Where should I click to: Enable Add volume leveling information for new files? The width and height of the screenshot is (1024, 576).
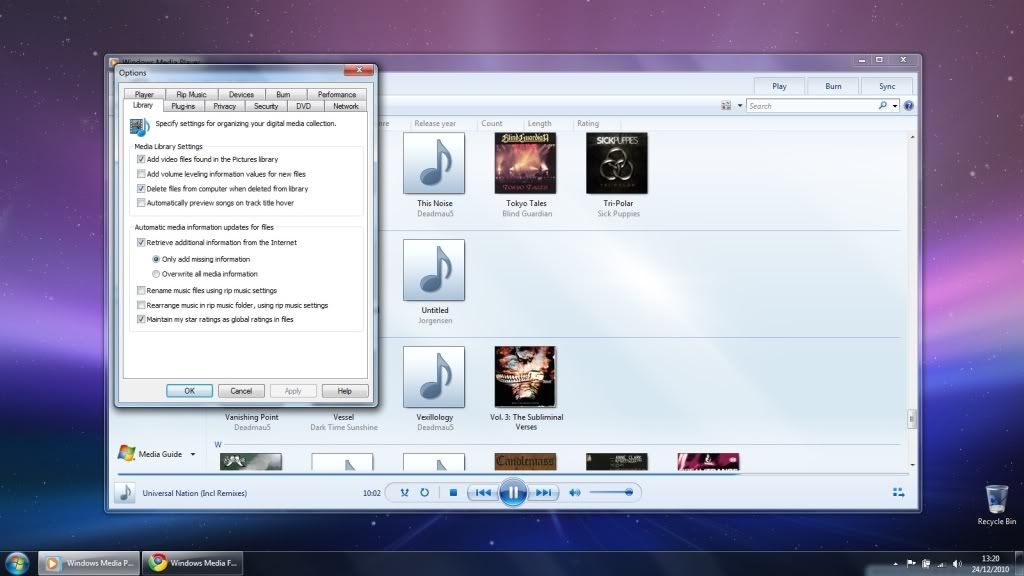point(141,174)
